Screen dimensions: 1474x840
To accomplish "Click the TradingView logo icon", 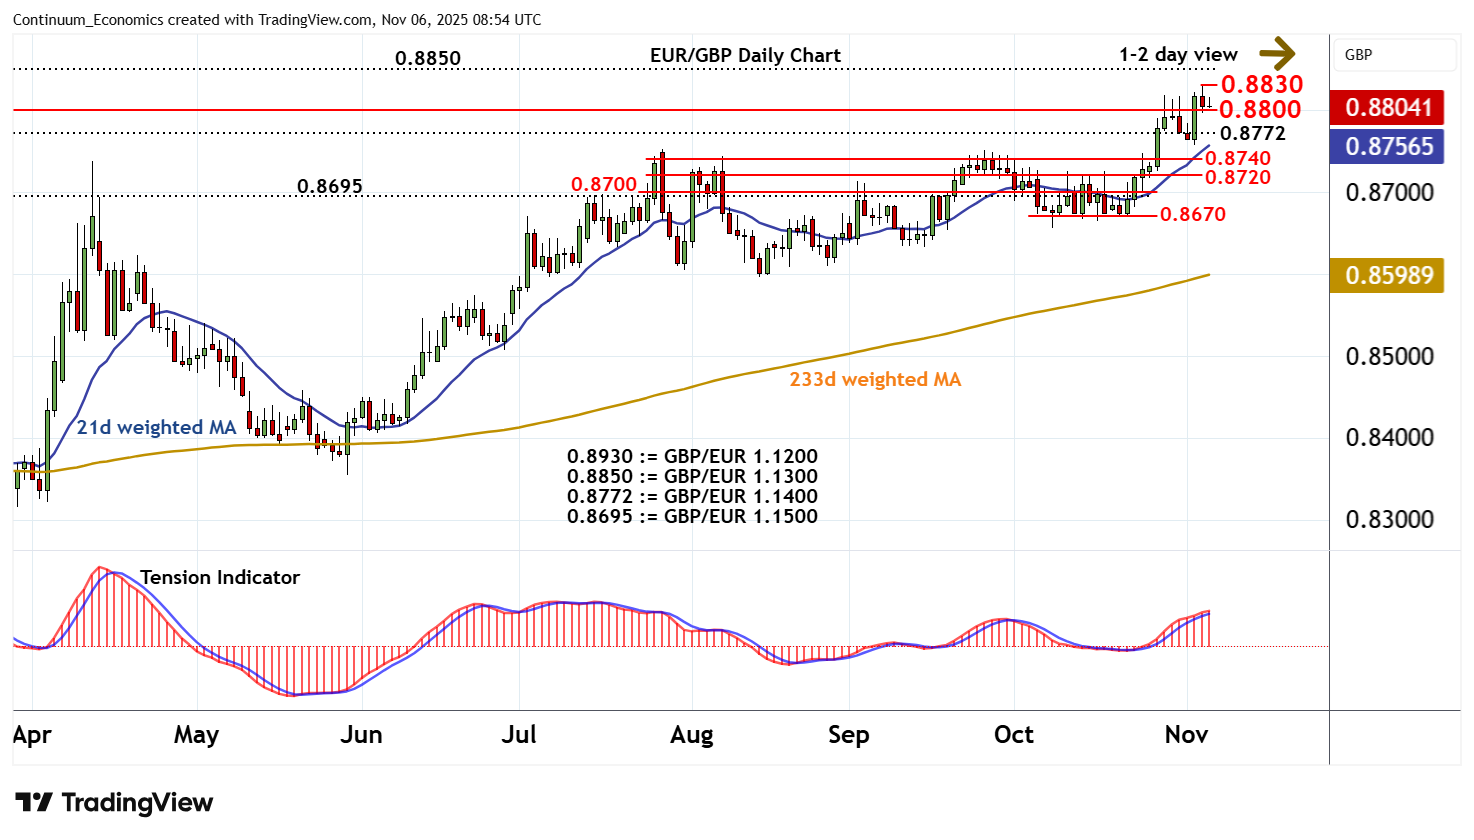I will pyautogui.click(x=34, y=803).
